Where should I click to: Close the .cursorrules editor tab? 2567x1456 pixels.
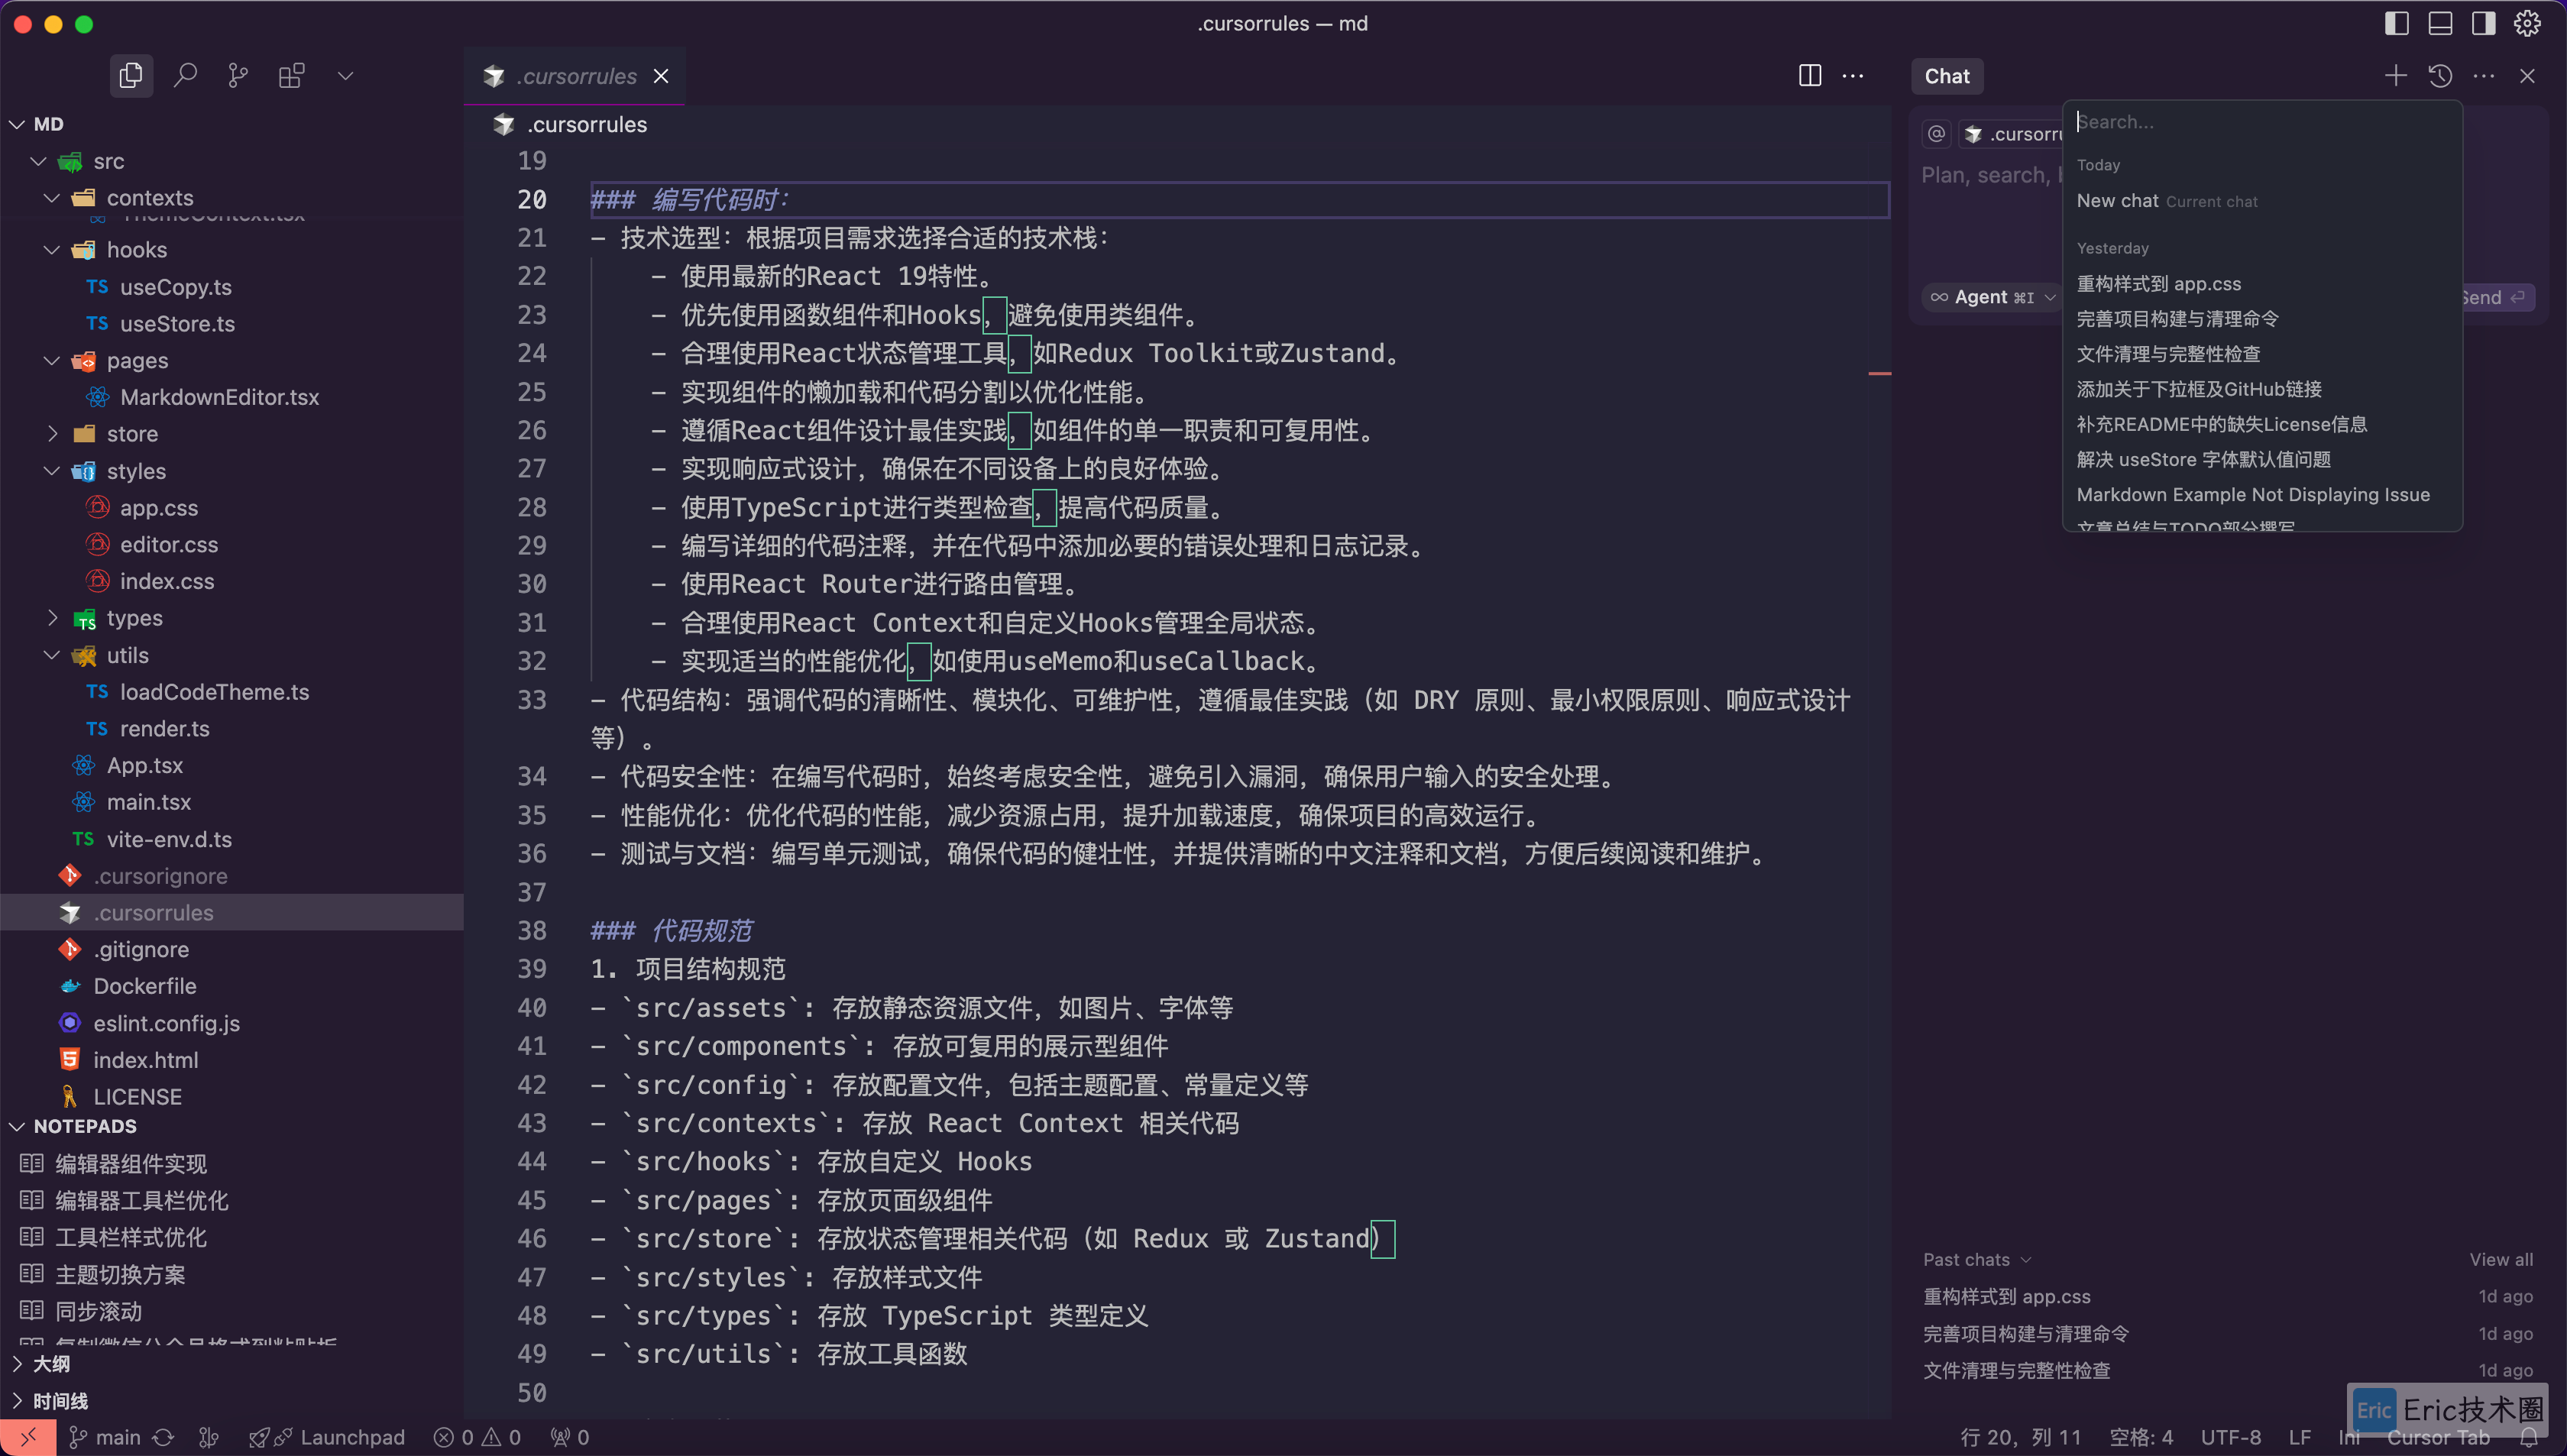click(x=661, y=76)
